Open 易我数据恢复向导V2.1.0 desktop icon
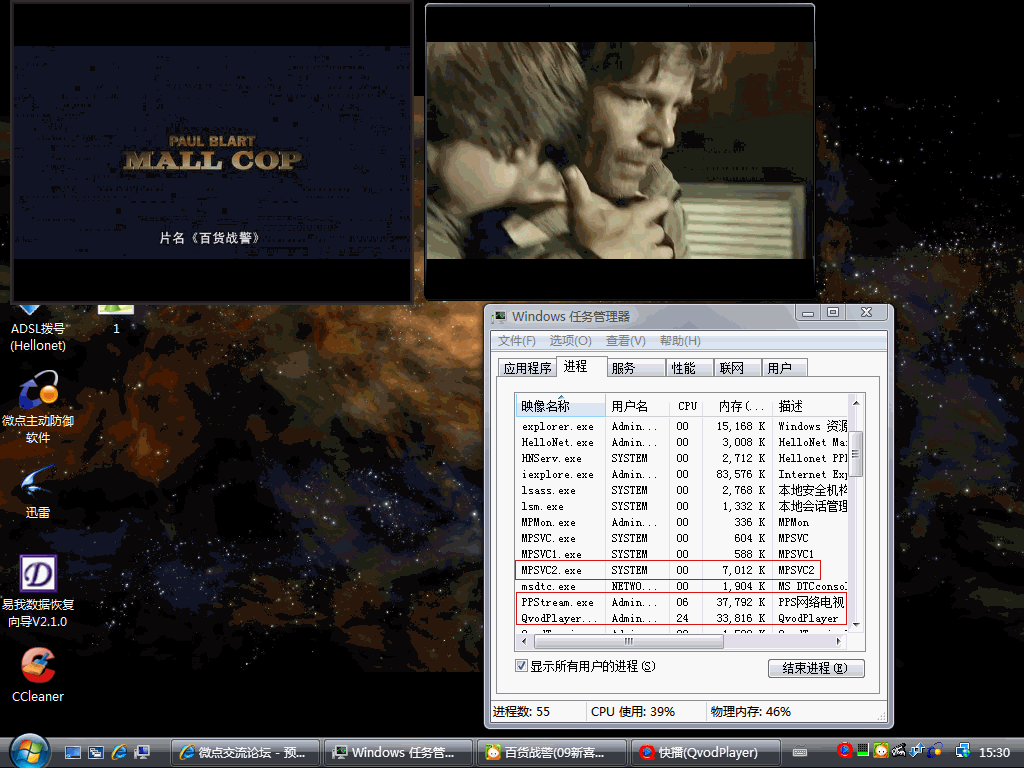Viewport: 1024px width, 768px height. [38, 592]
